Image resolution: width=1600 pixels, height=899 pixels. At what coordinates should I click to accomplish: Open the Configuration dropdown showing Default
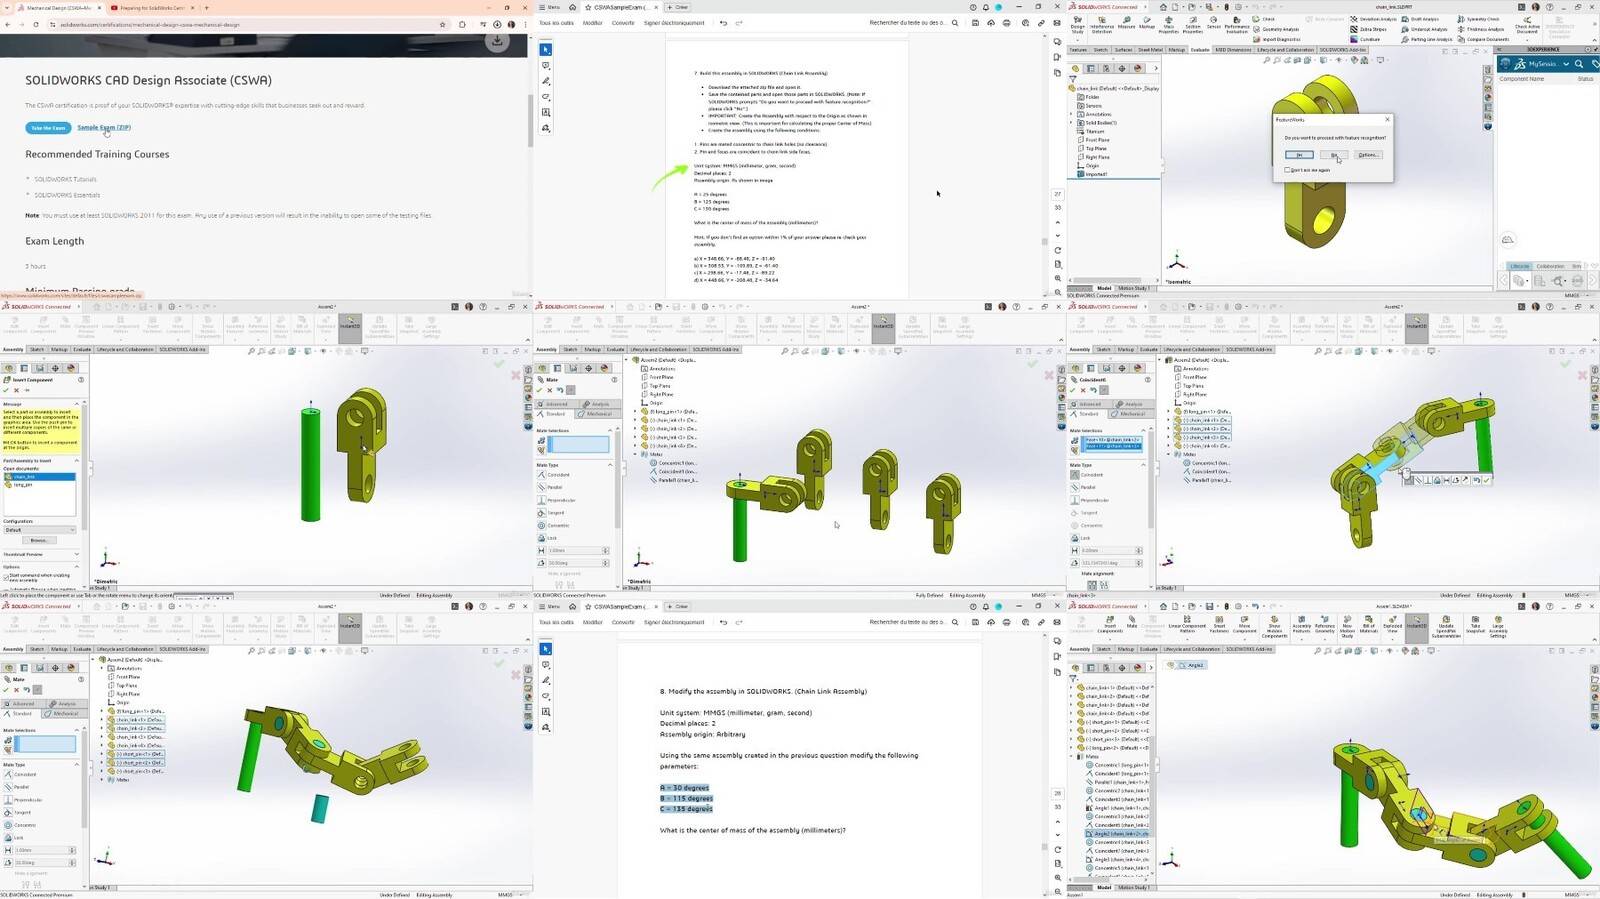click(x=40, y=530)
